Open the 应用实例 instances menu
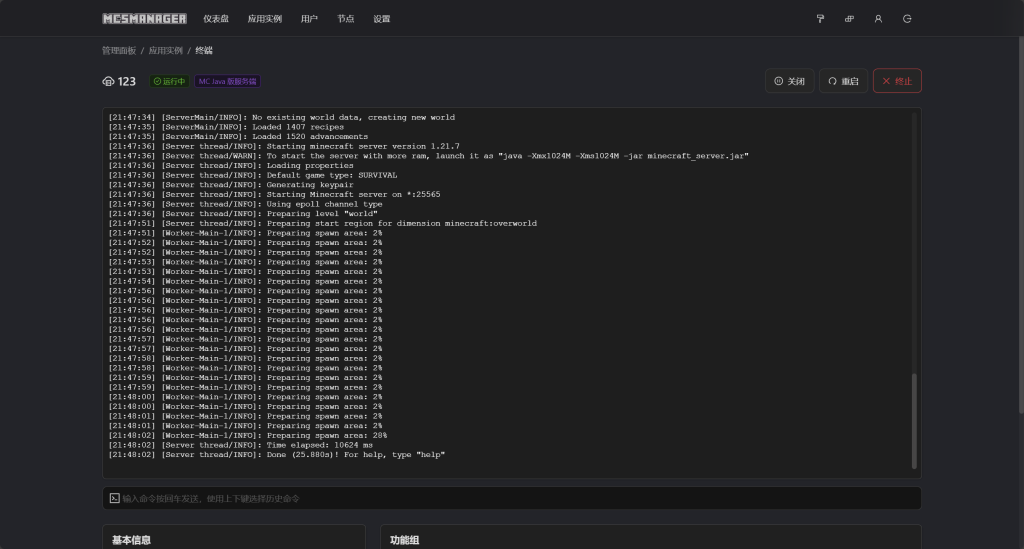The width and height of the screenshot is (1024, 549). 264,19
